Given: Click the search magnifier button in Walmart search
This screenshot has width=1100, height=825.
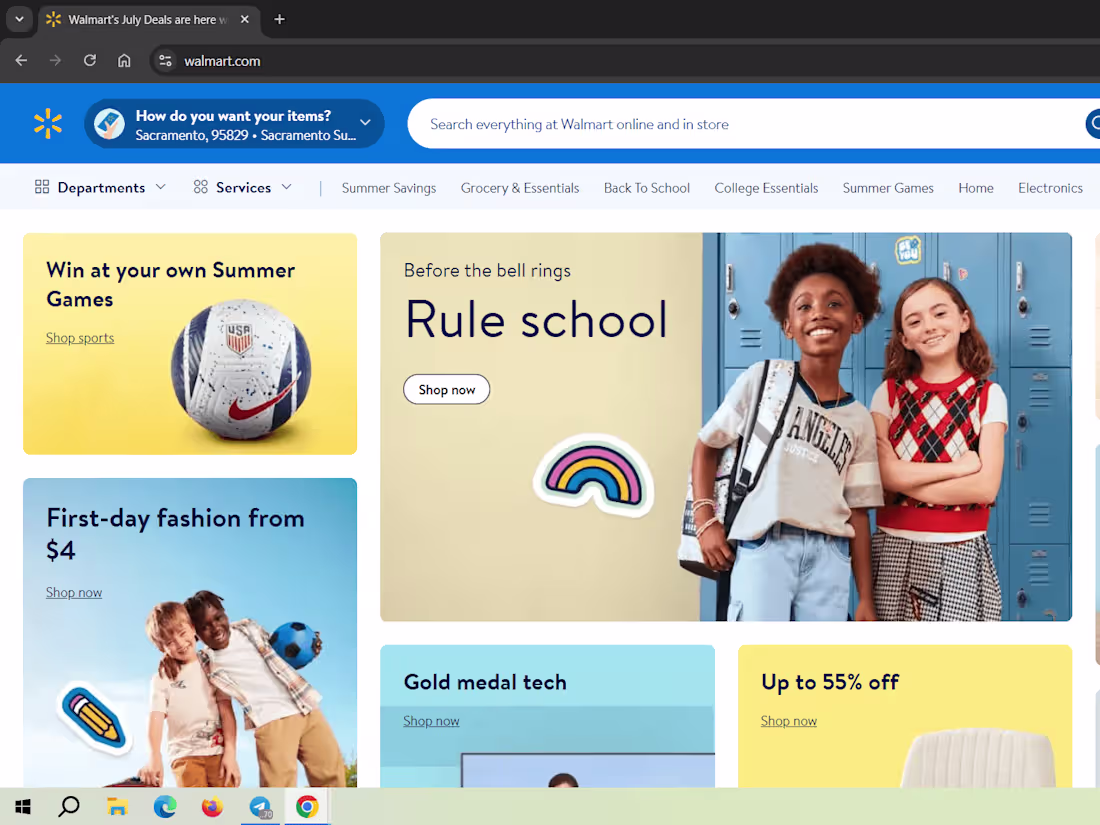Looking at the screenshot, I should click(x=1093, y=123).
